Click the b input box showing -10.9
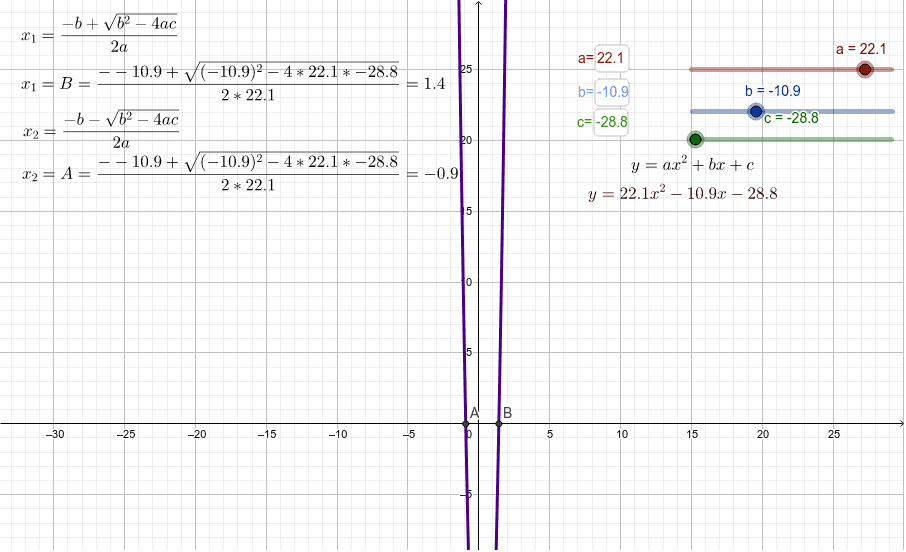This screenshot has width=906, height=552. point(611,92)
